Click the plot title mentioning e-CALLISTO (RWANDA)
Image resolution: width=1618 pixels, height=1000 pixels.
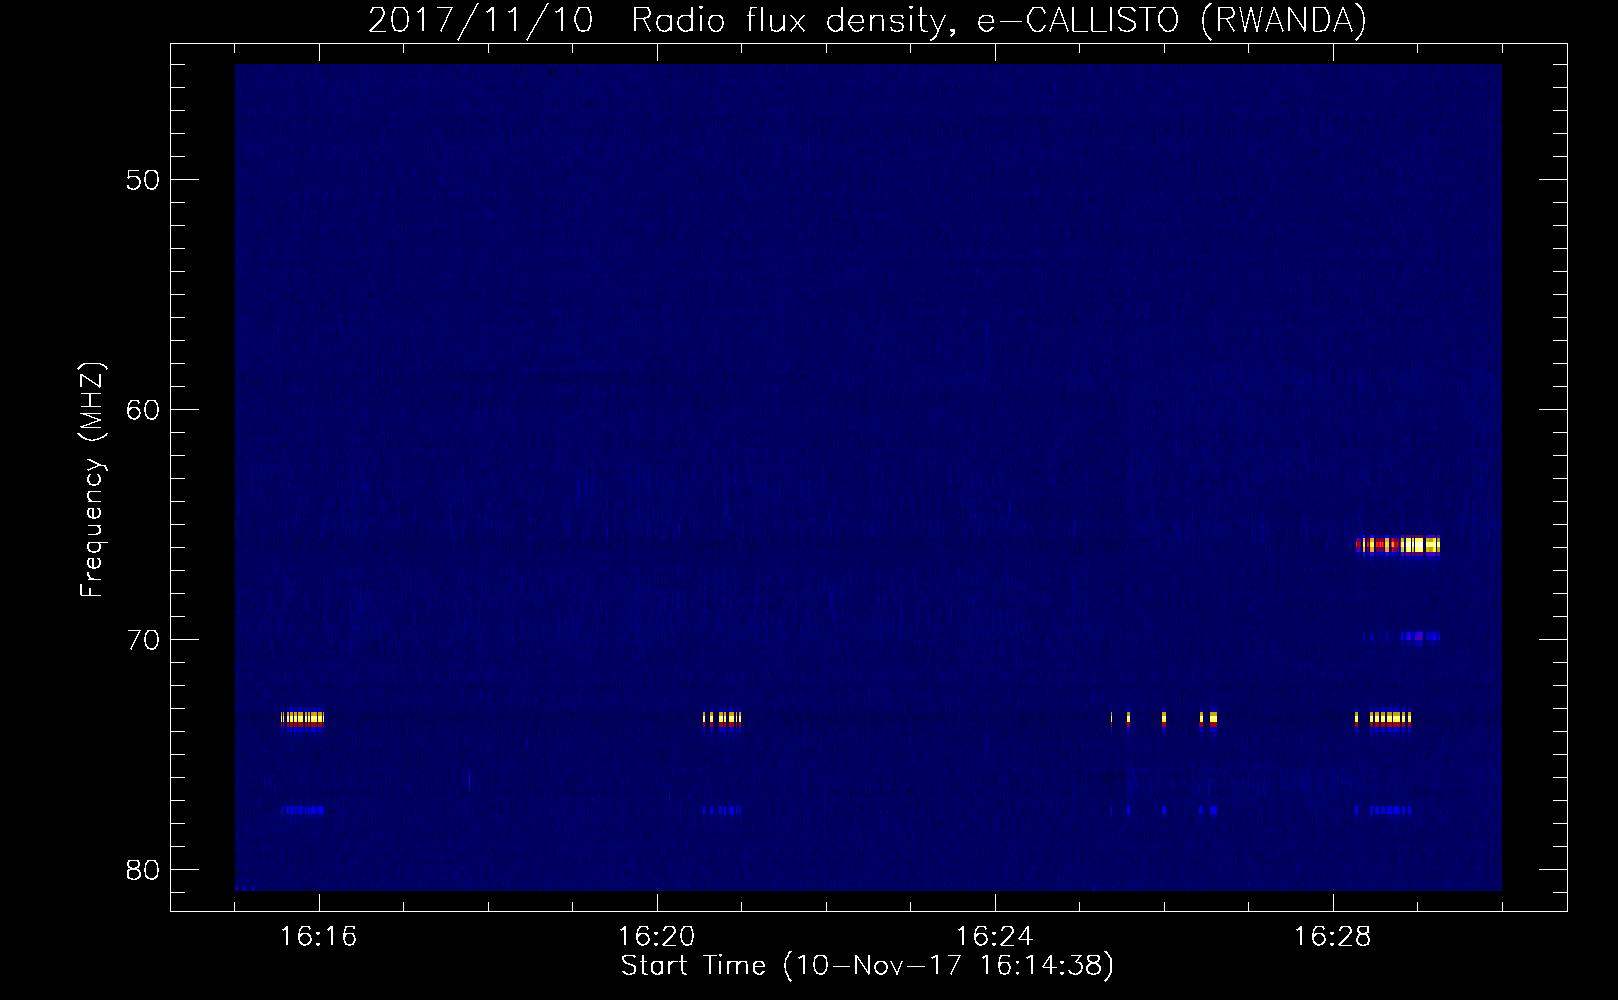pos(867,20)
